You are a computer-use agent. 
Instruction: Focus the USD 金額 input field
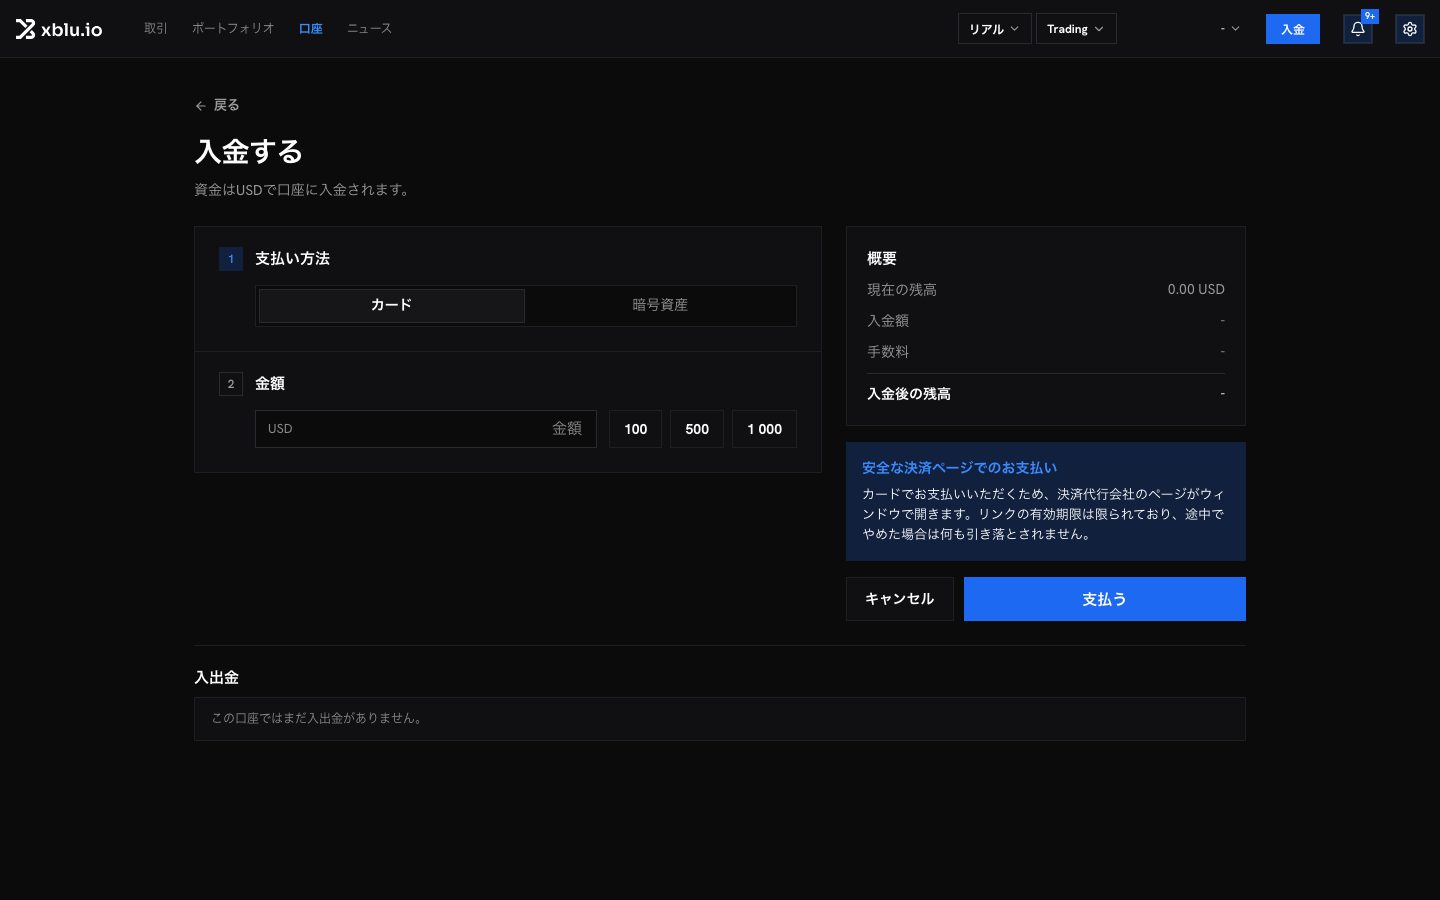point(426,429)
